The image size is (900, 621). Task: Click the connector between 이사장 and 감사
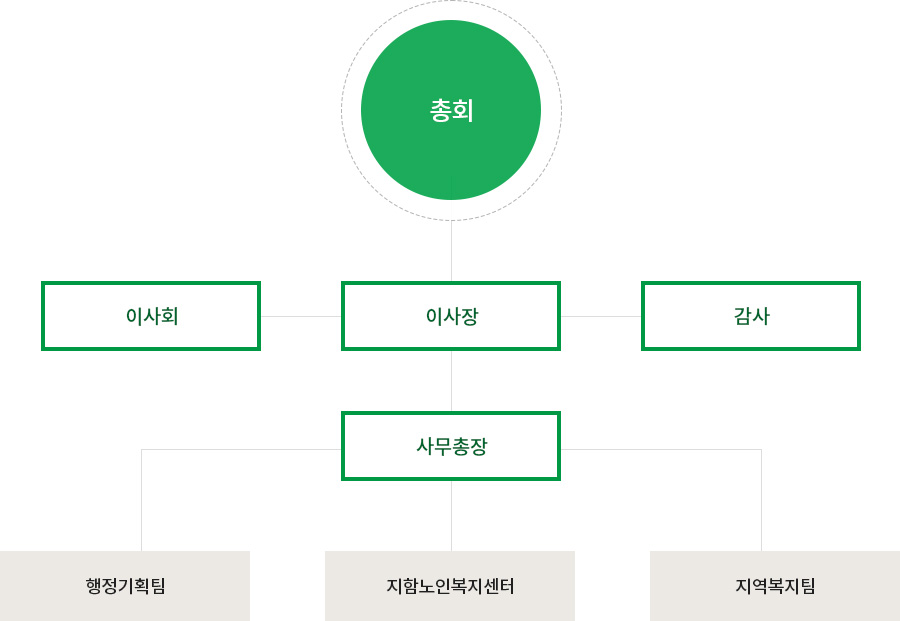coord(601,316)
